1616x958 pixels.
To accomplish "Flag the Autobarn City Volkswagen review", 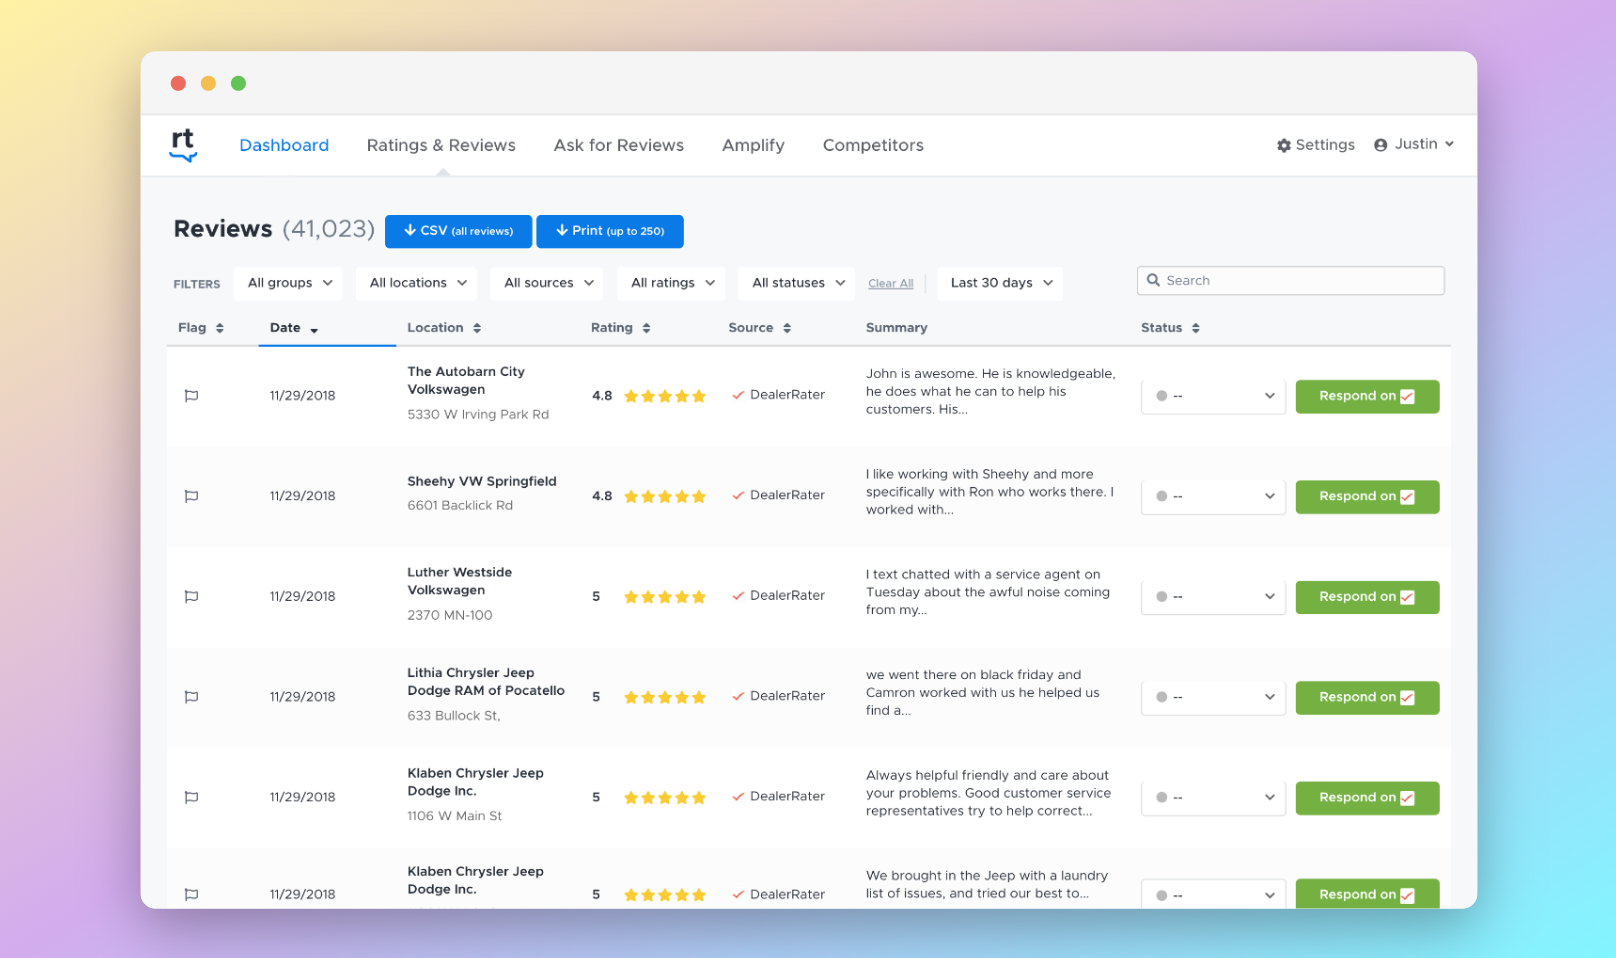I will [x=191, y=396].
